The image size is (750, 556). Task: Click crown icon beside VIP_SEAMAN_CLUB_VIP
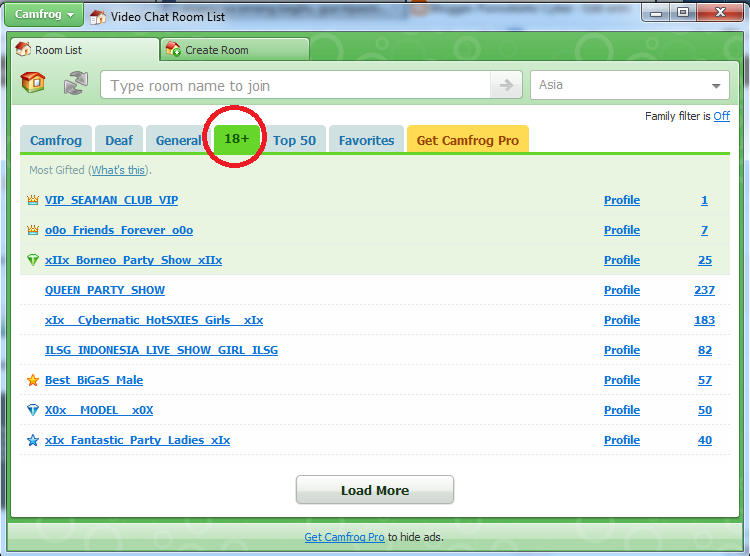[33, 200]
